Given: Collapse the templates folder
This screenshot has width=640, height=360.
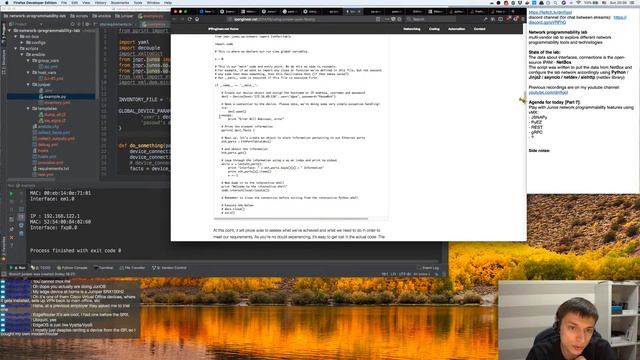Looking at the screenshot, I should point(29,109).
